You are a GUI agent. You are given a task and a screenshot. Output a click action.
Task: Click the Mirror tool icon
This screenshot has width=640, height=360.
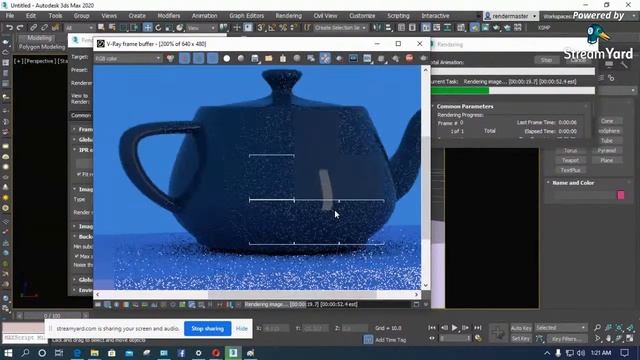click(x=377, y=28)
